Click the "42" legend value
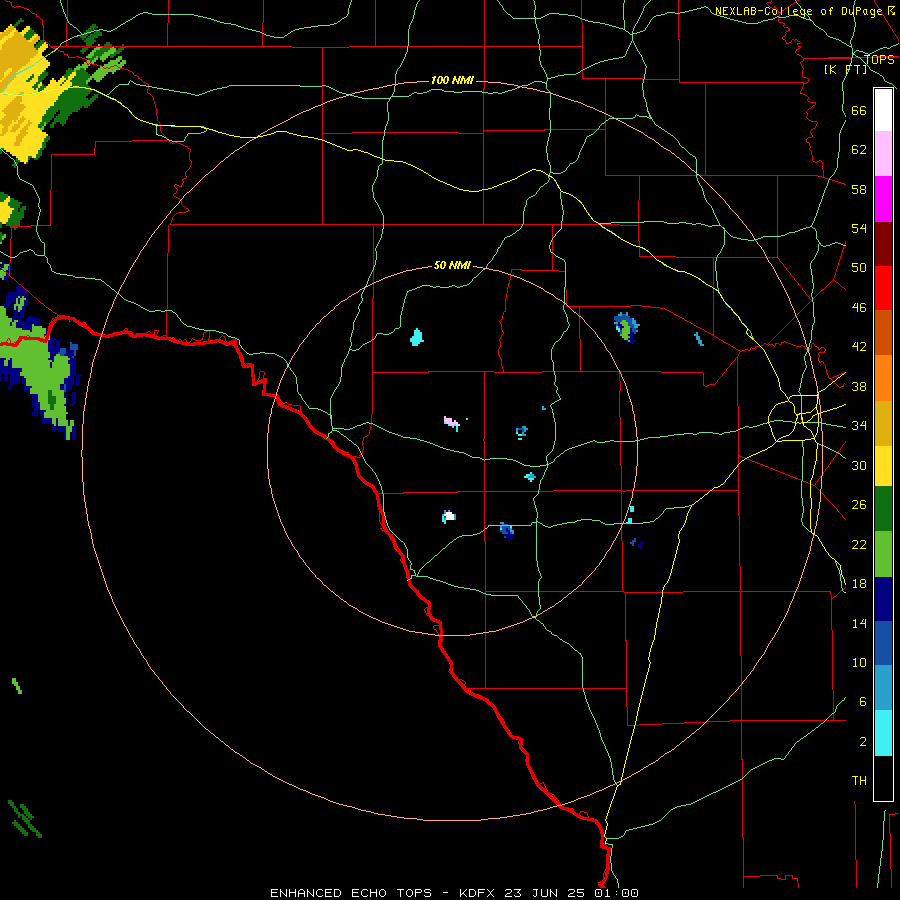 click(x=859, y=347)
